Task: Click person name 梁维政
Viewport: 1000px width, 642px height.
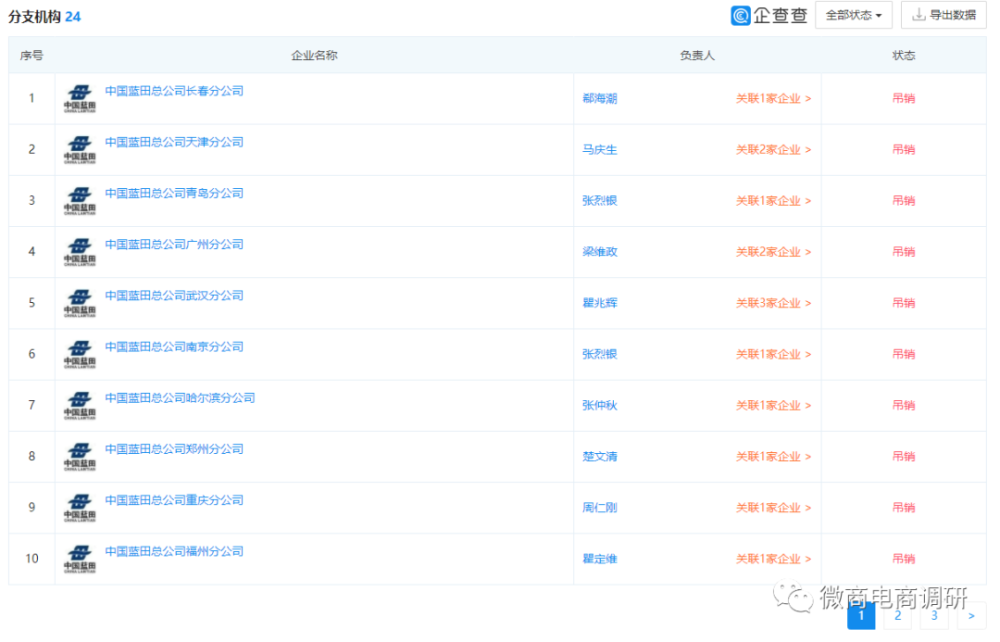Action: coord(599,252)
